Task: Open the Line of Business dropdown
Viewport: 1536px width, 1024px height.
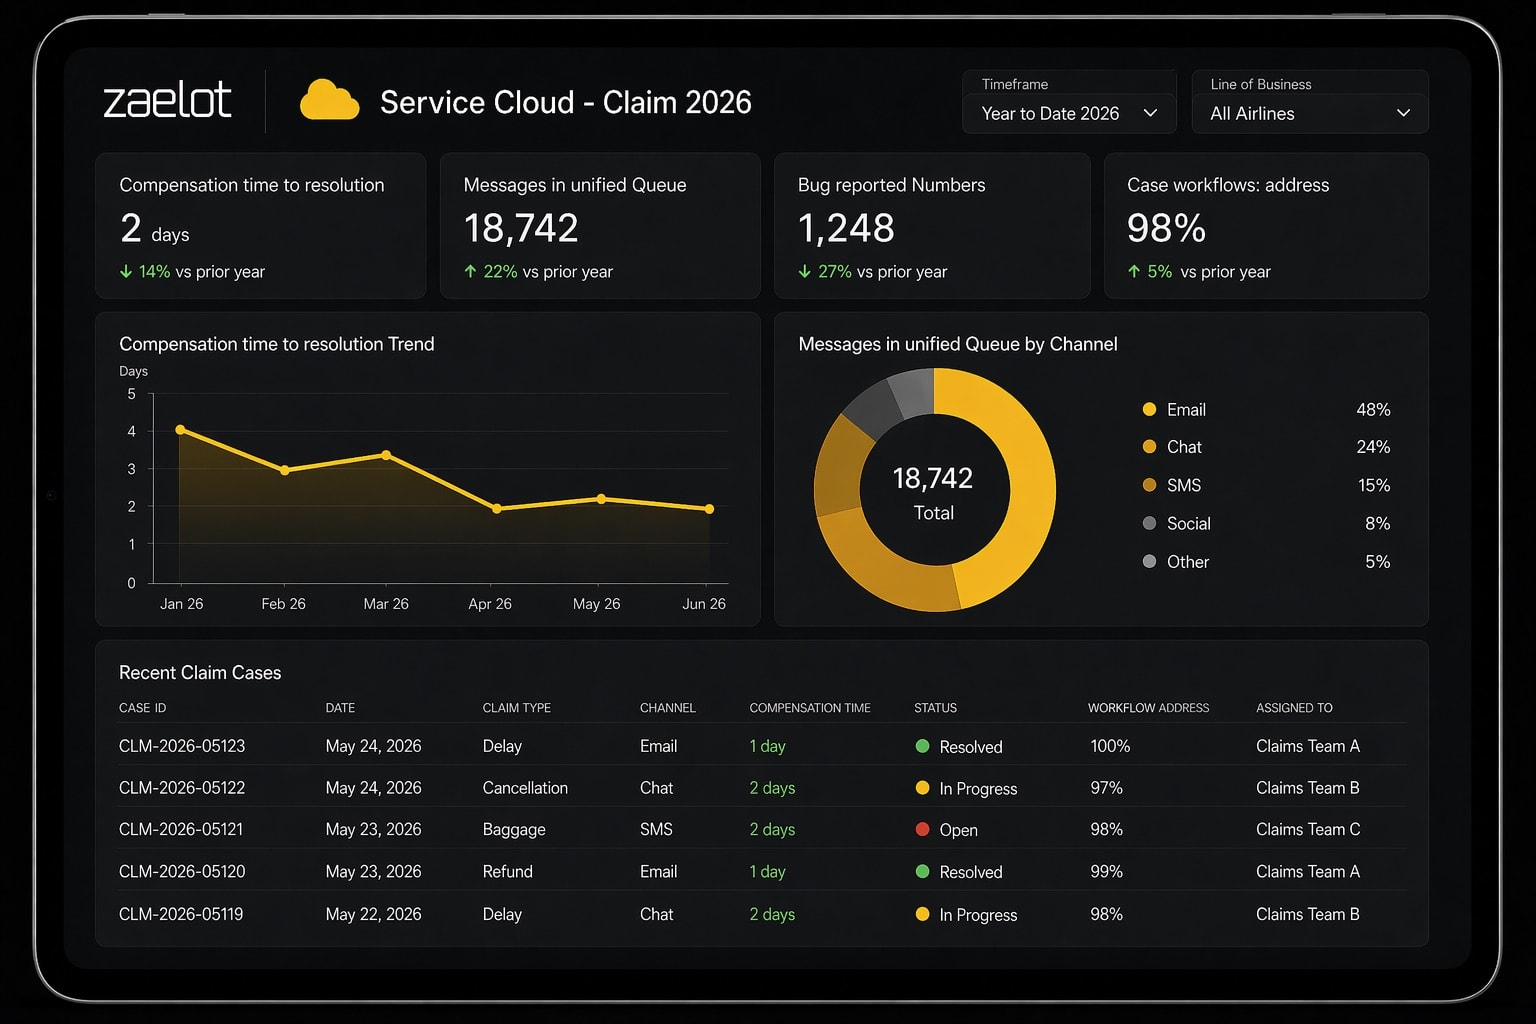Action: click(x=1310, y=113)
